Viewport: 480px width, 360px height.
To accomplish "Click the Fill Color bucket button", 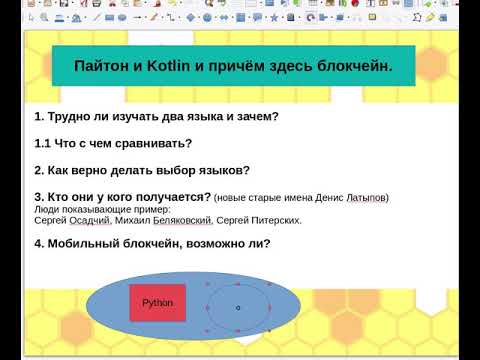I will coord(76,18).
